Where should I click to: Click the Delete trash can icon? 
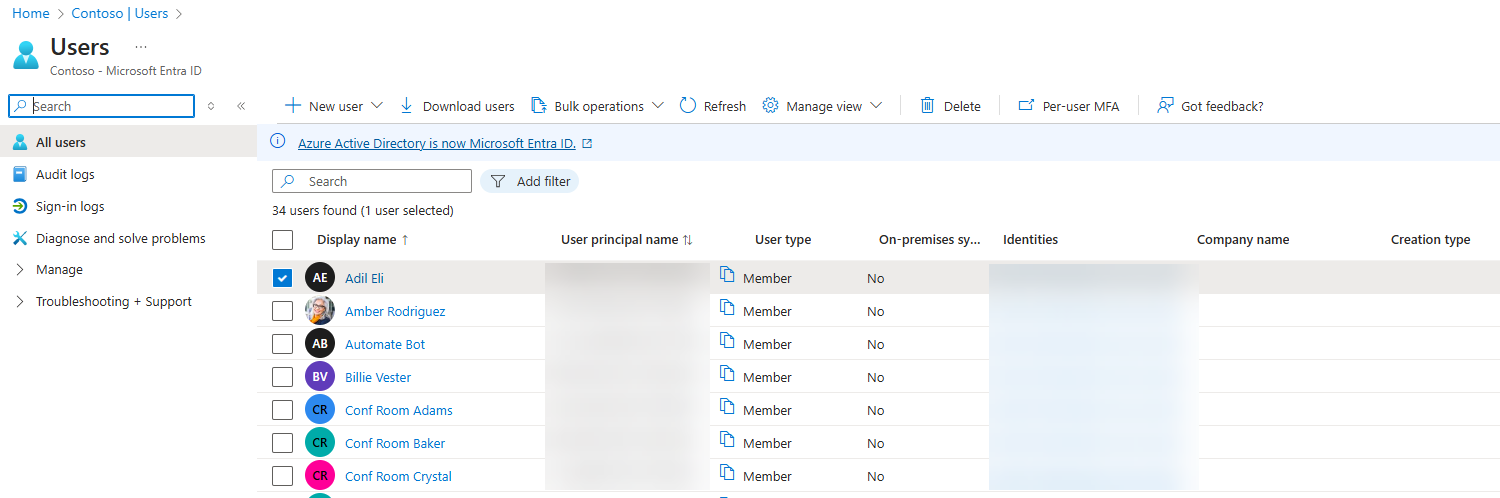coord(928,106)
